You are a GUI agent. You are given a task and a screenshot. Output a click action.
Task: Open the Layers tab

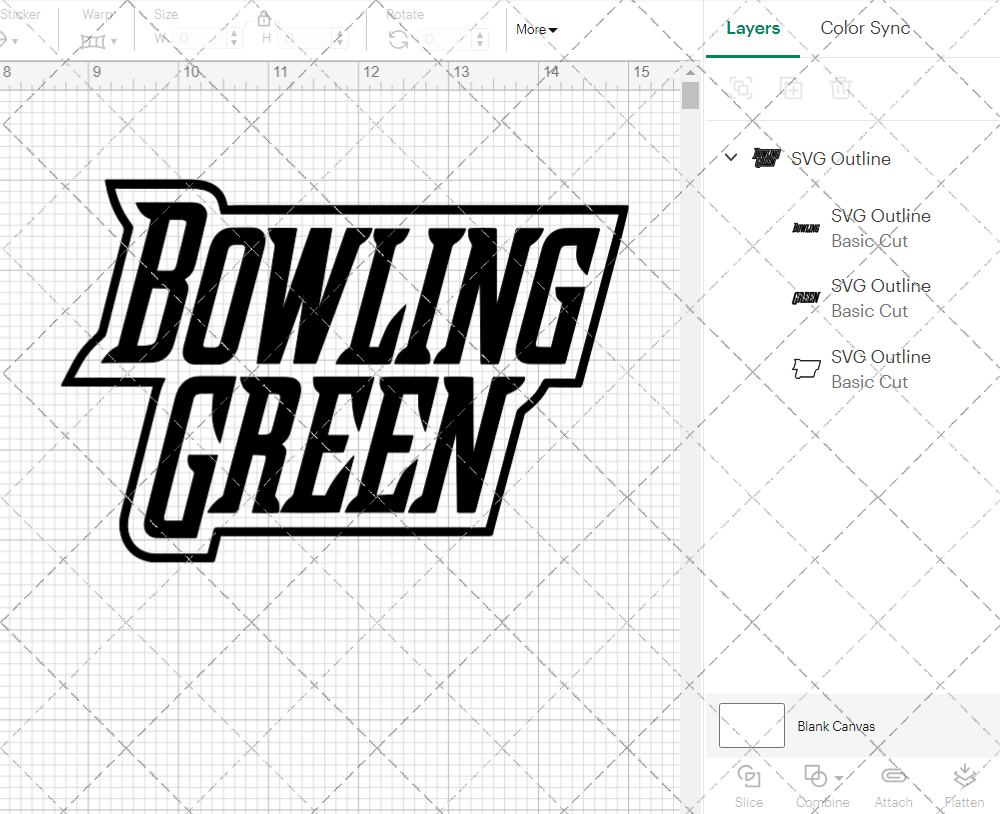coord(753,28)
